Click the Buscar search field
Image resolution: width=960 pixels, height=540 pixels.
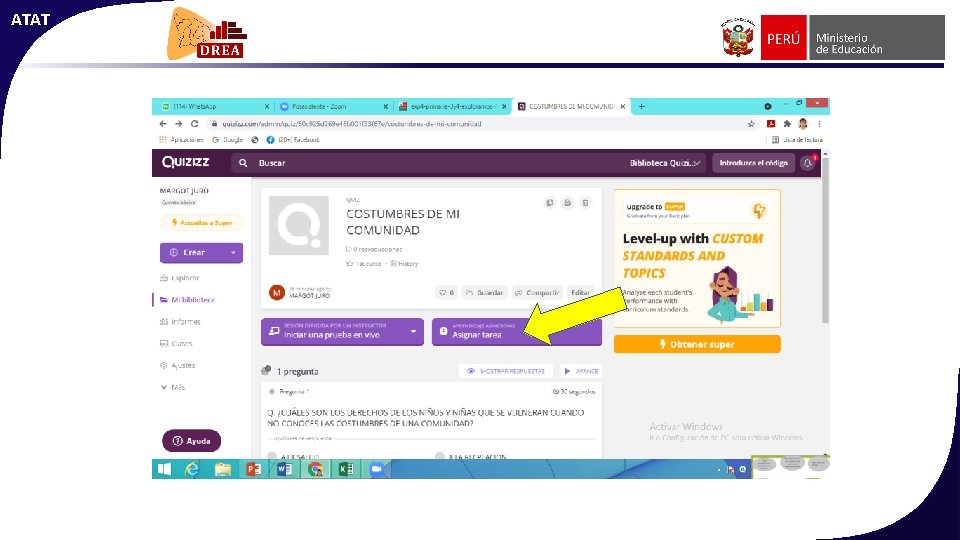click(429, 163)
